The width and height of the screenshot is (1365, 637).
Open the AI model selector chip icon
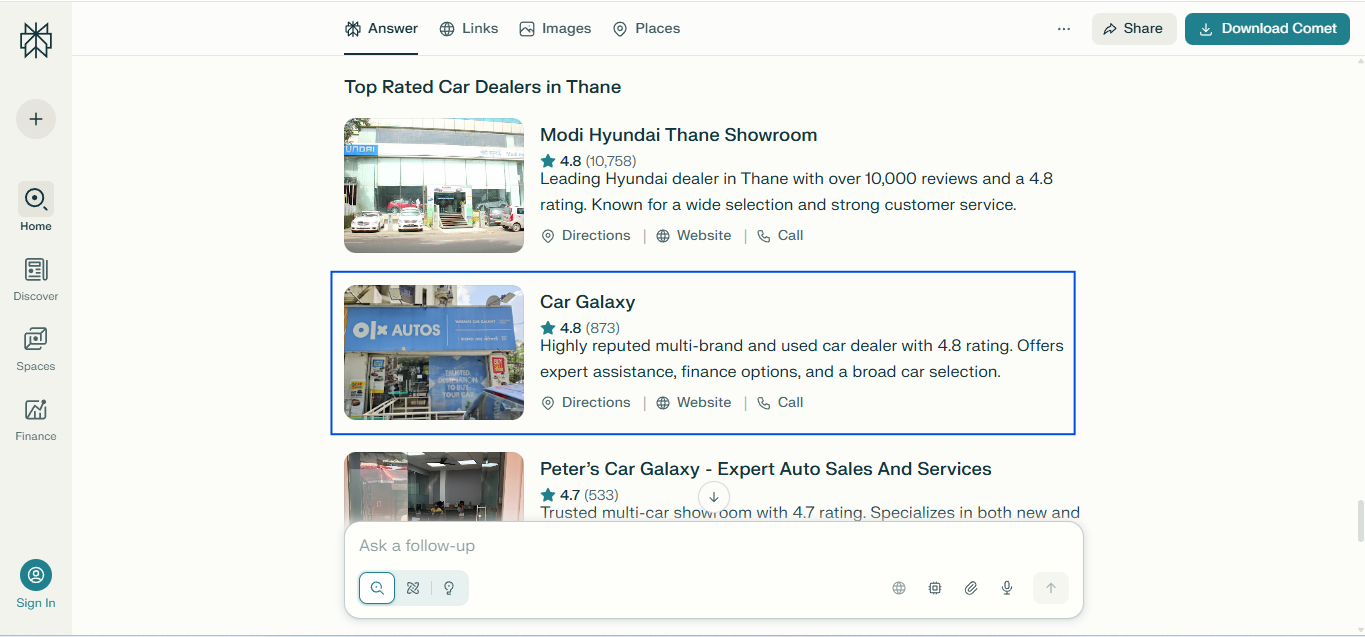[x=934, y=588]
